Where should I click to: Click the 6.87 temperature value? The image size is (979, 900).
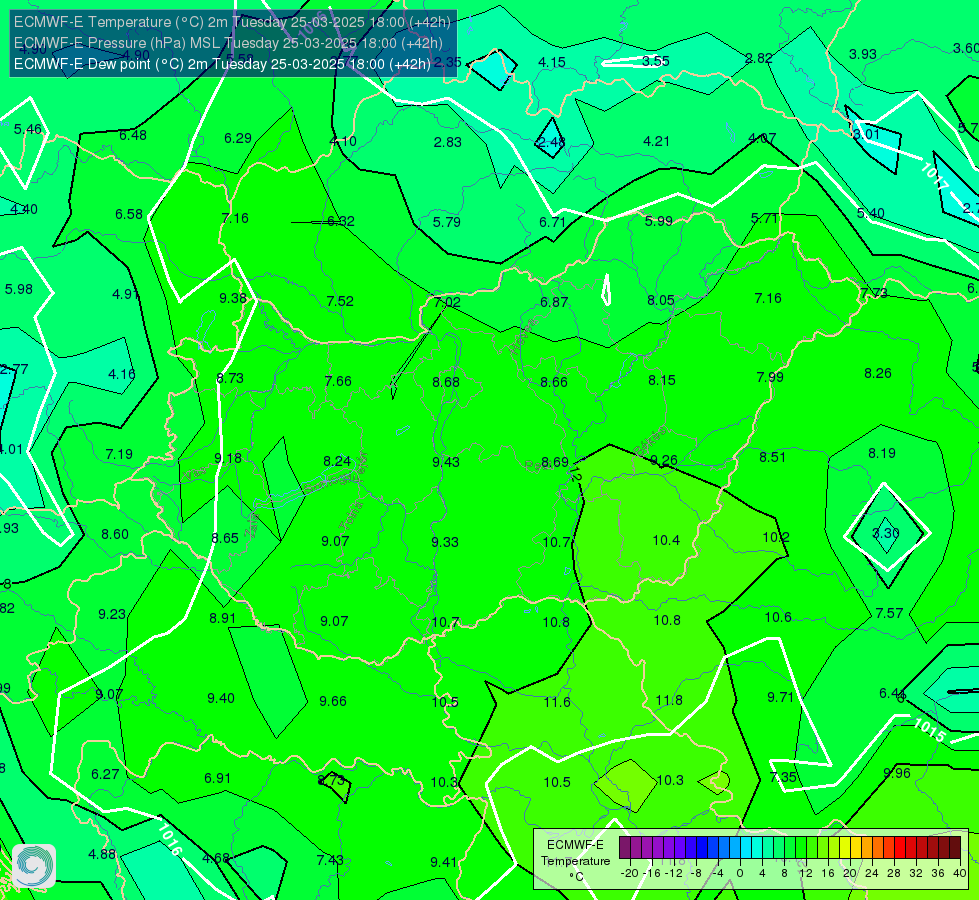pos(554,302)
